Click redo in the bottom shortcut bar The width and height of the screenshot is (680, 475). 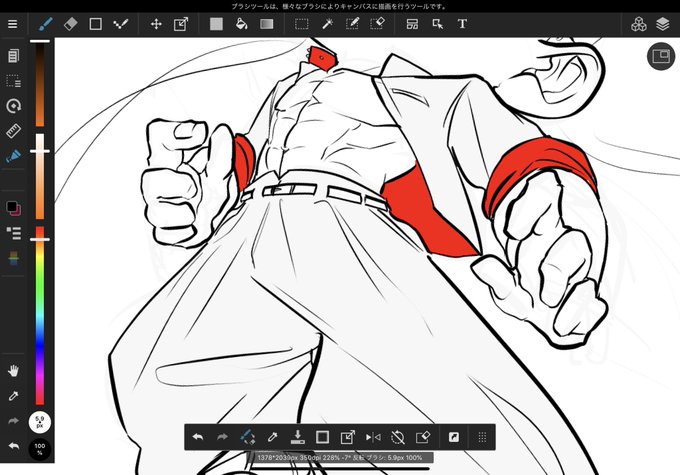pyautogui.click(x=222, y=437)
